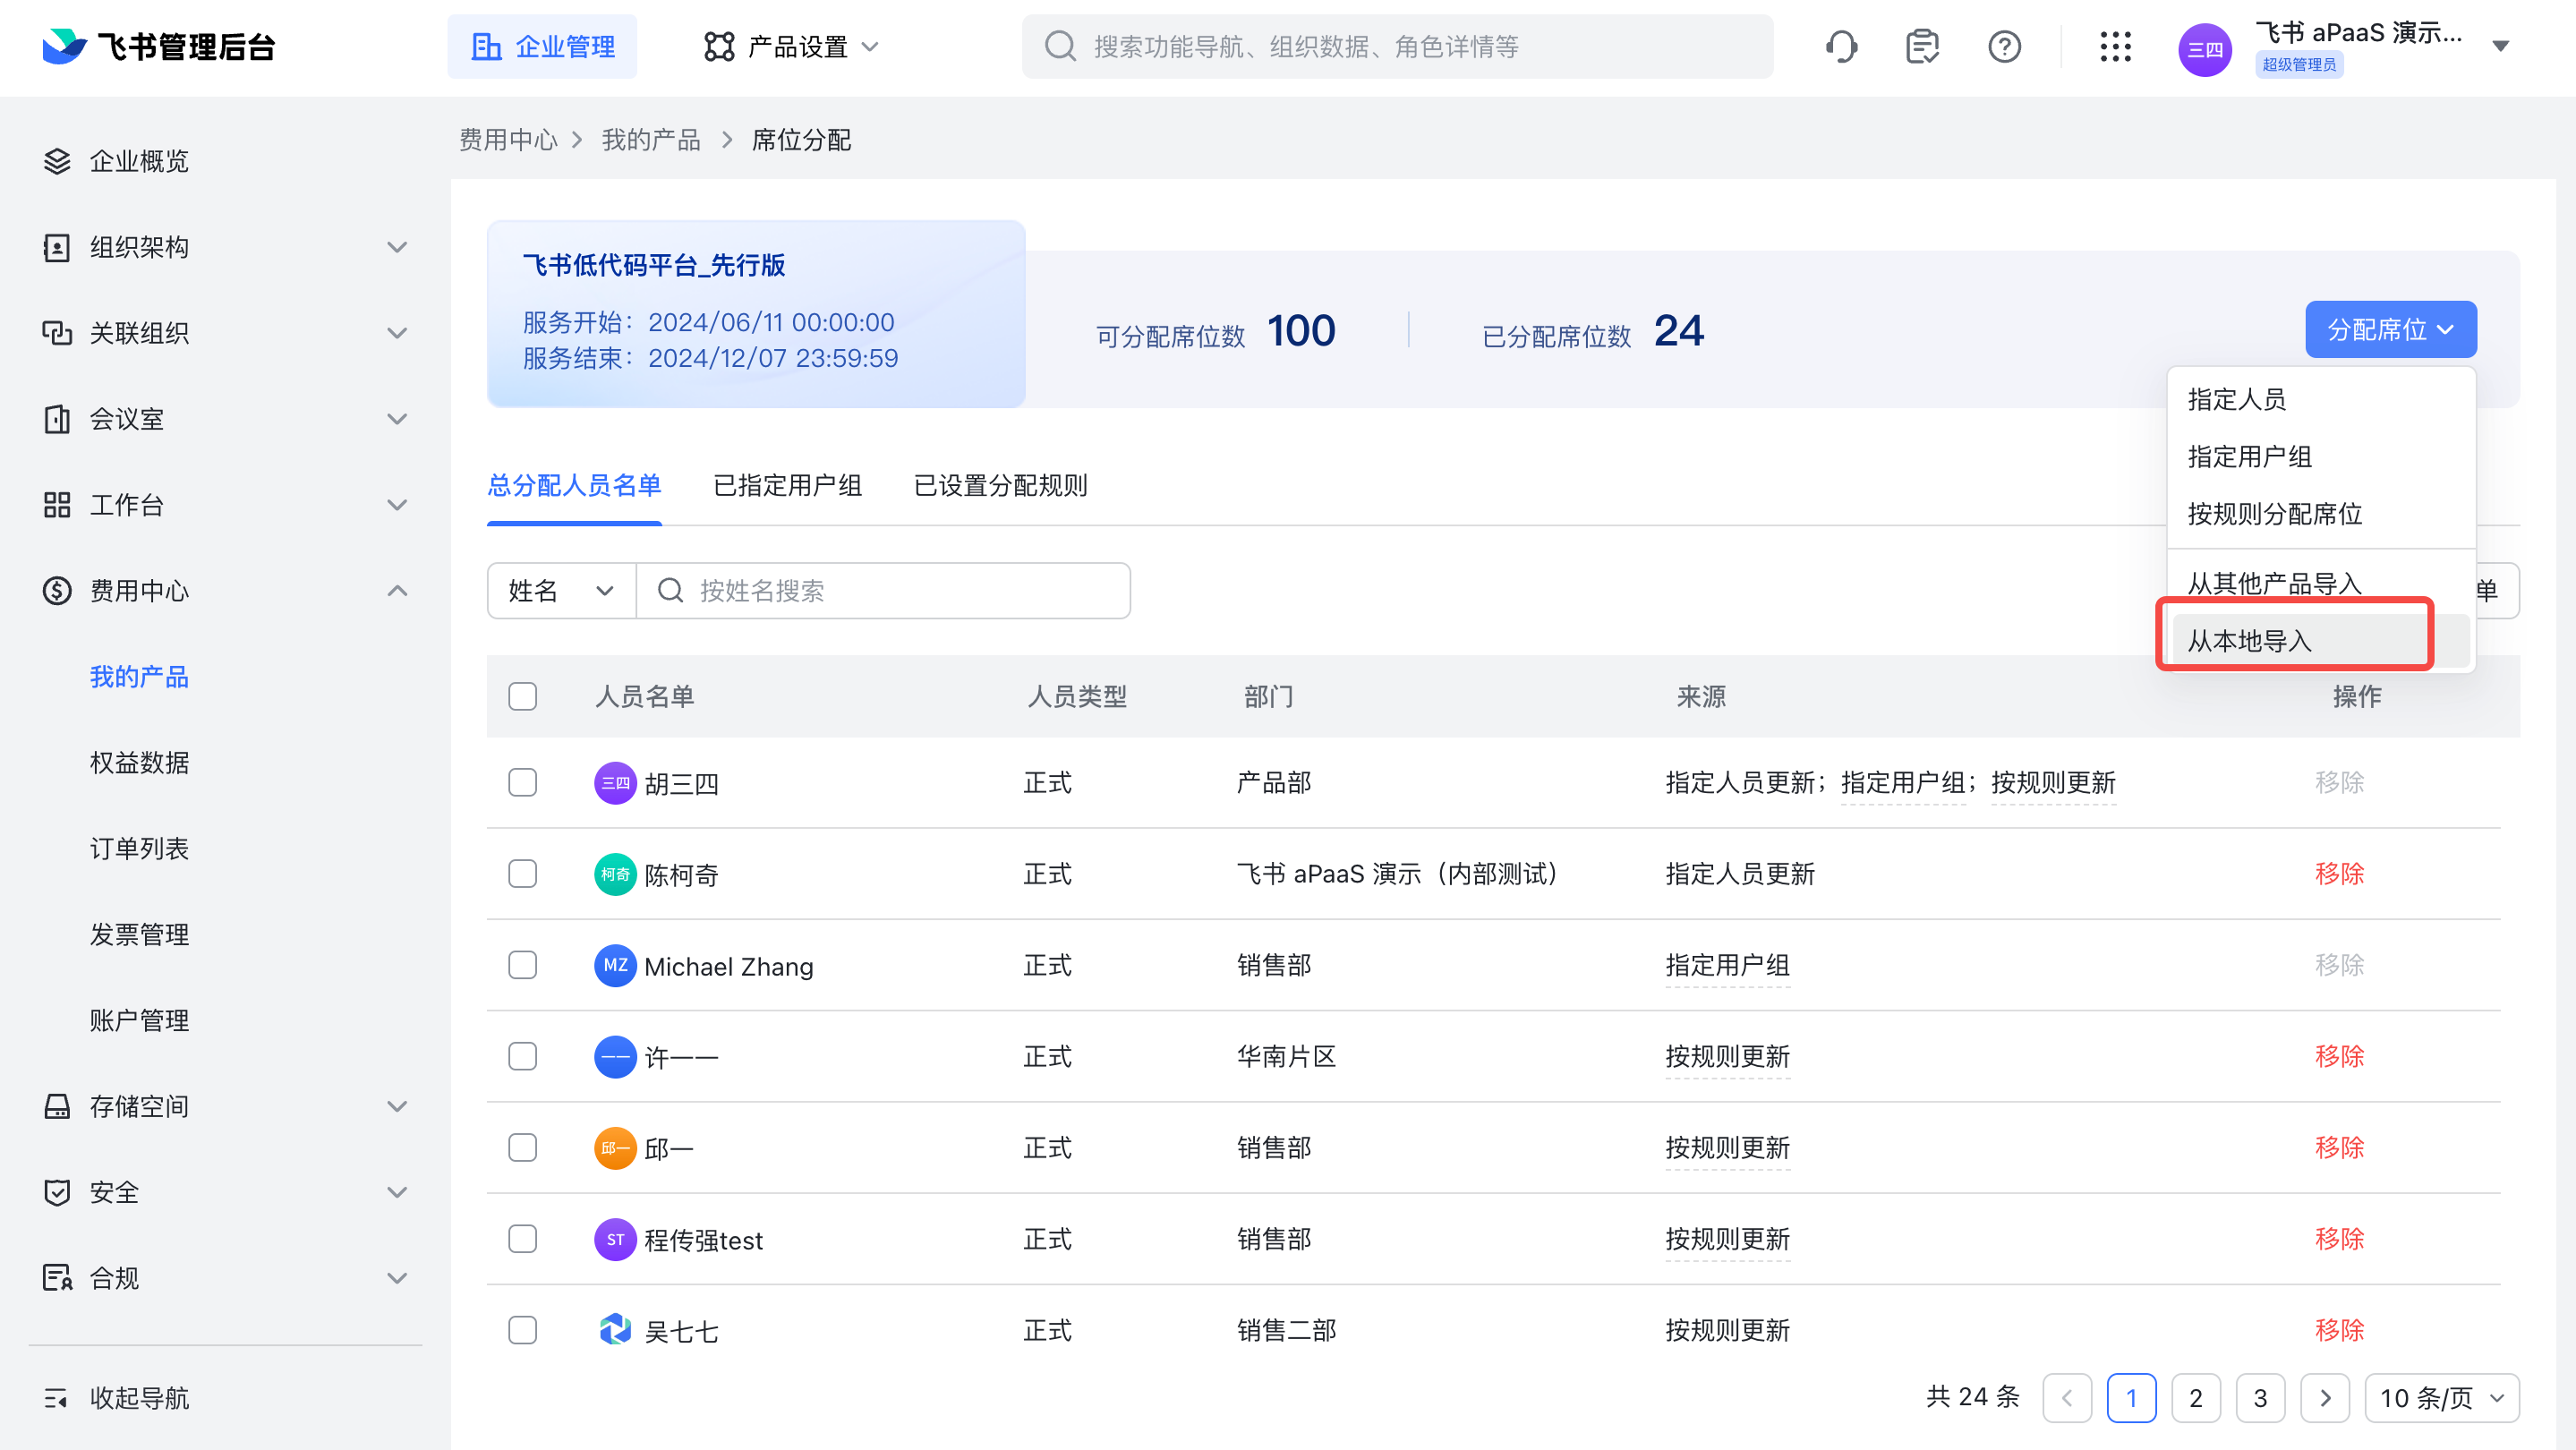Viewport: 2576px width, 1450px height.
Task: Expand the 会议室 chevron
Action: click(x=397, y=419)
